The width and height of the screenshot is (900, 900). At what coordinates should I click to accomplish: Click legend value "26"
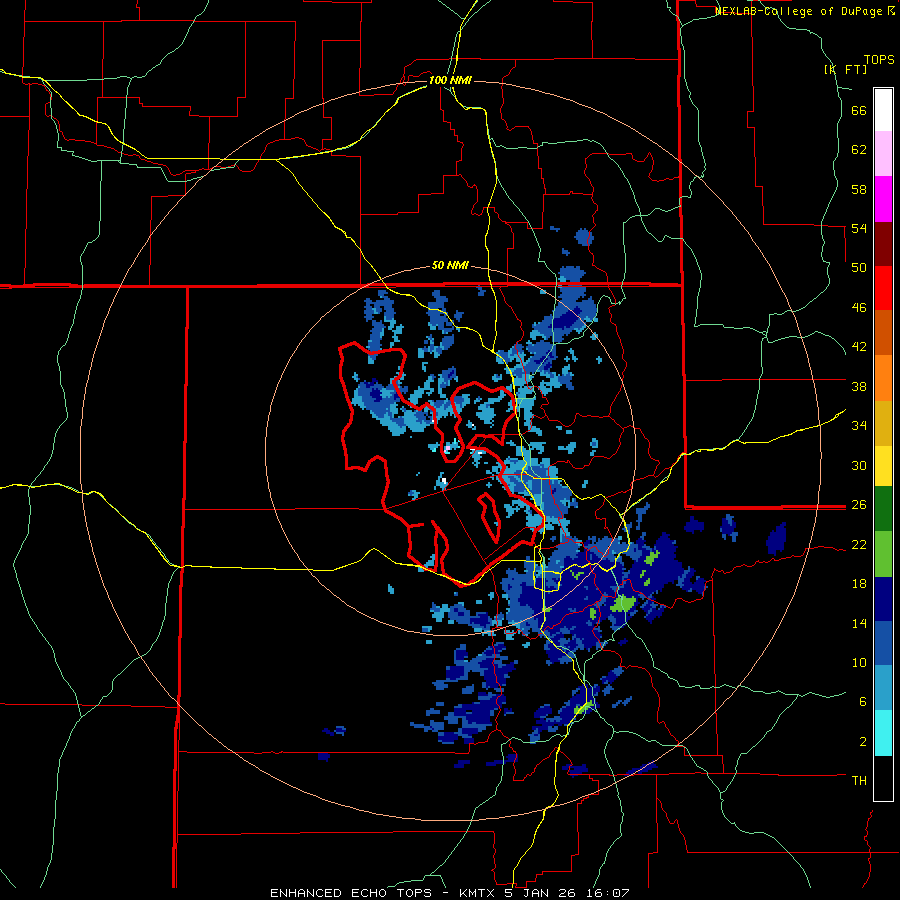pyautogui.click(x=859, y=505)
